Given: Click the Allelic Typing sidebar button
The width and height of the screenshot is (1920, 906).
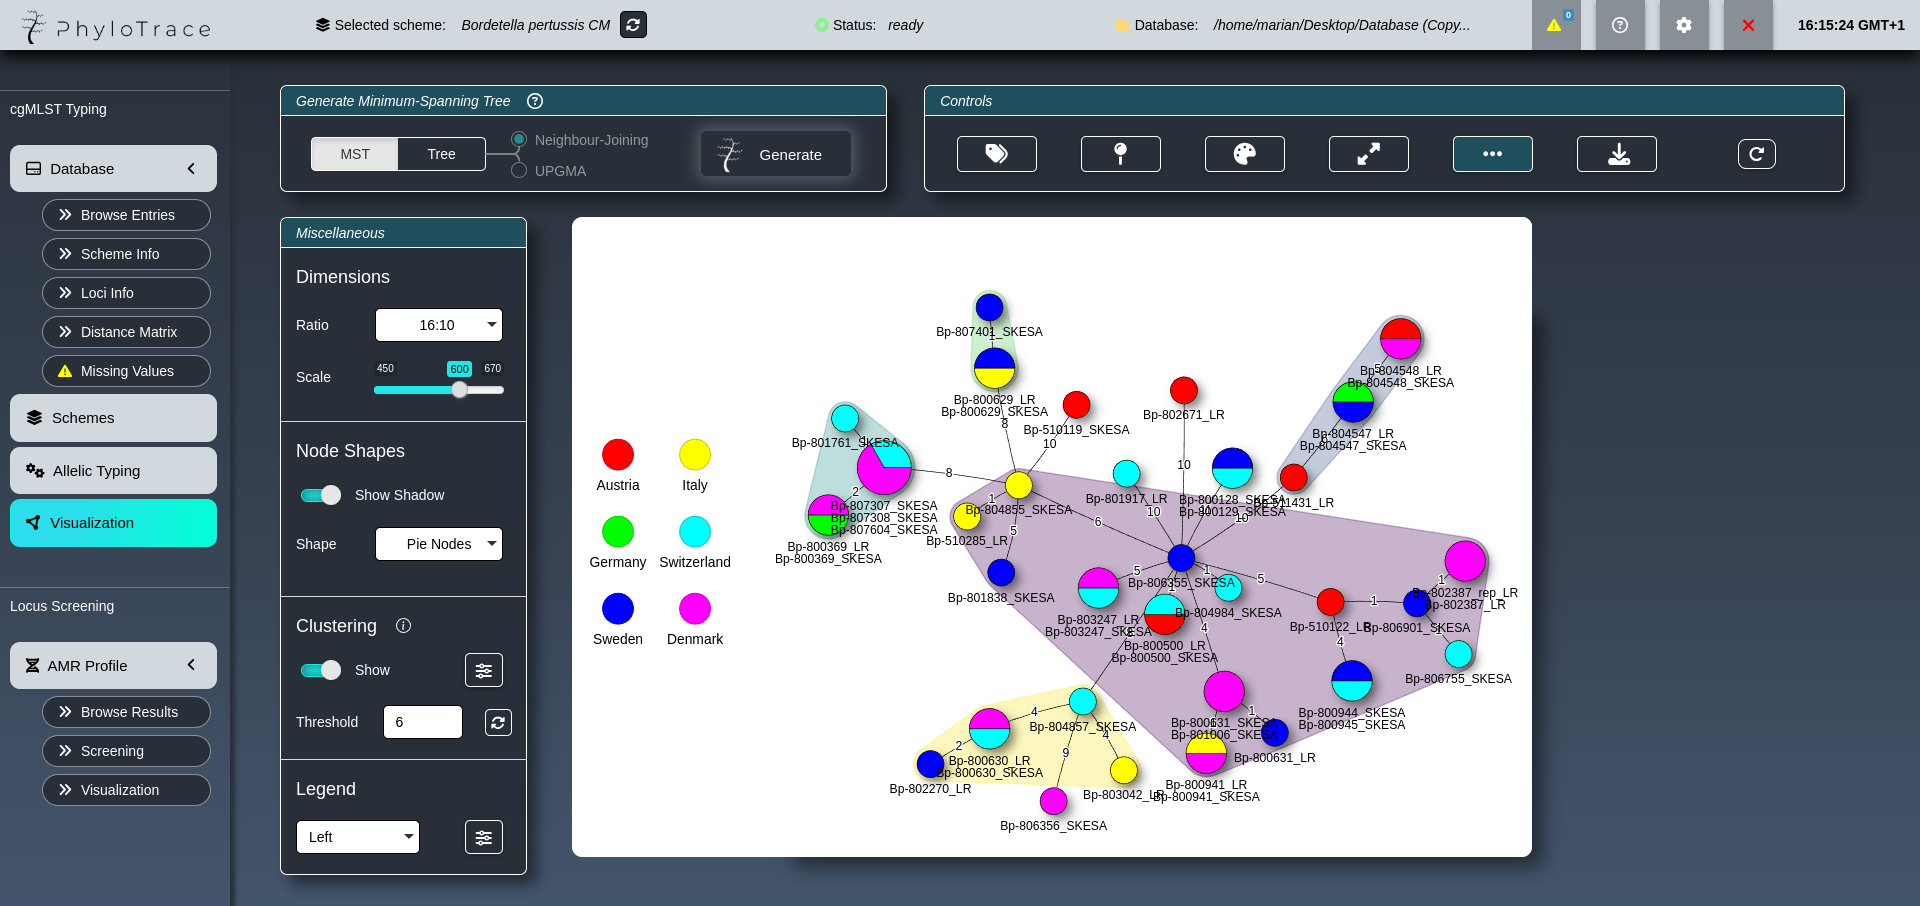Looking at the screenshot, I should pos(113,471).
